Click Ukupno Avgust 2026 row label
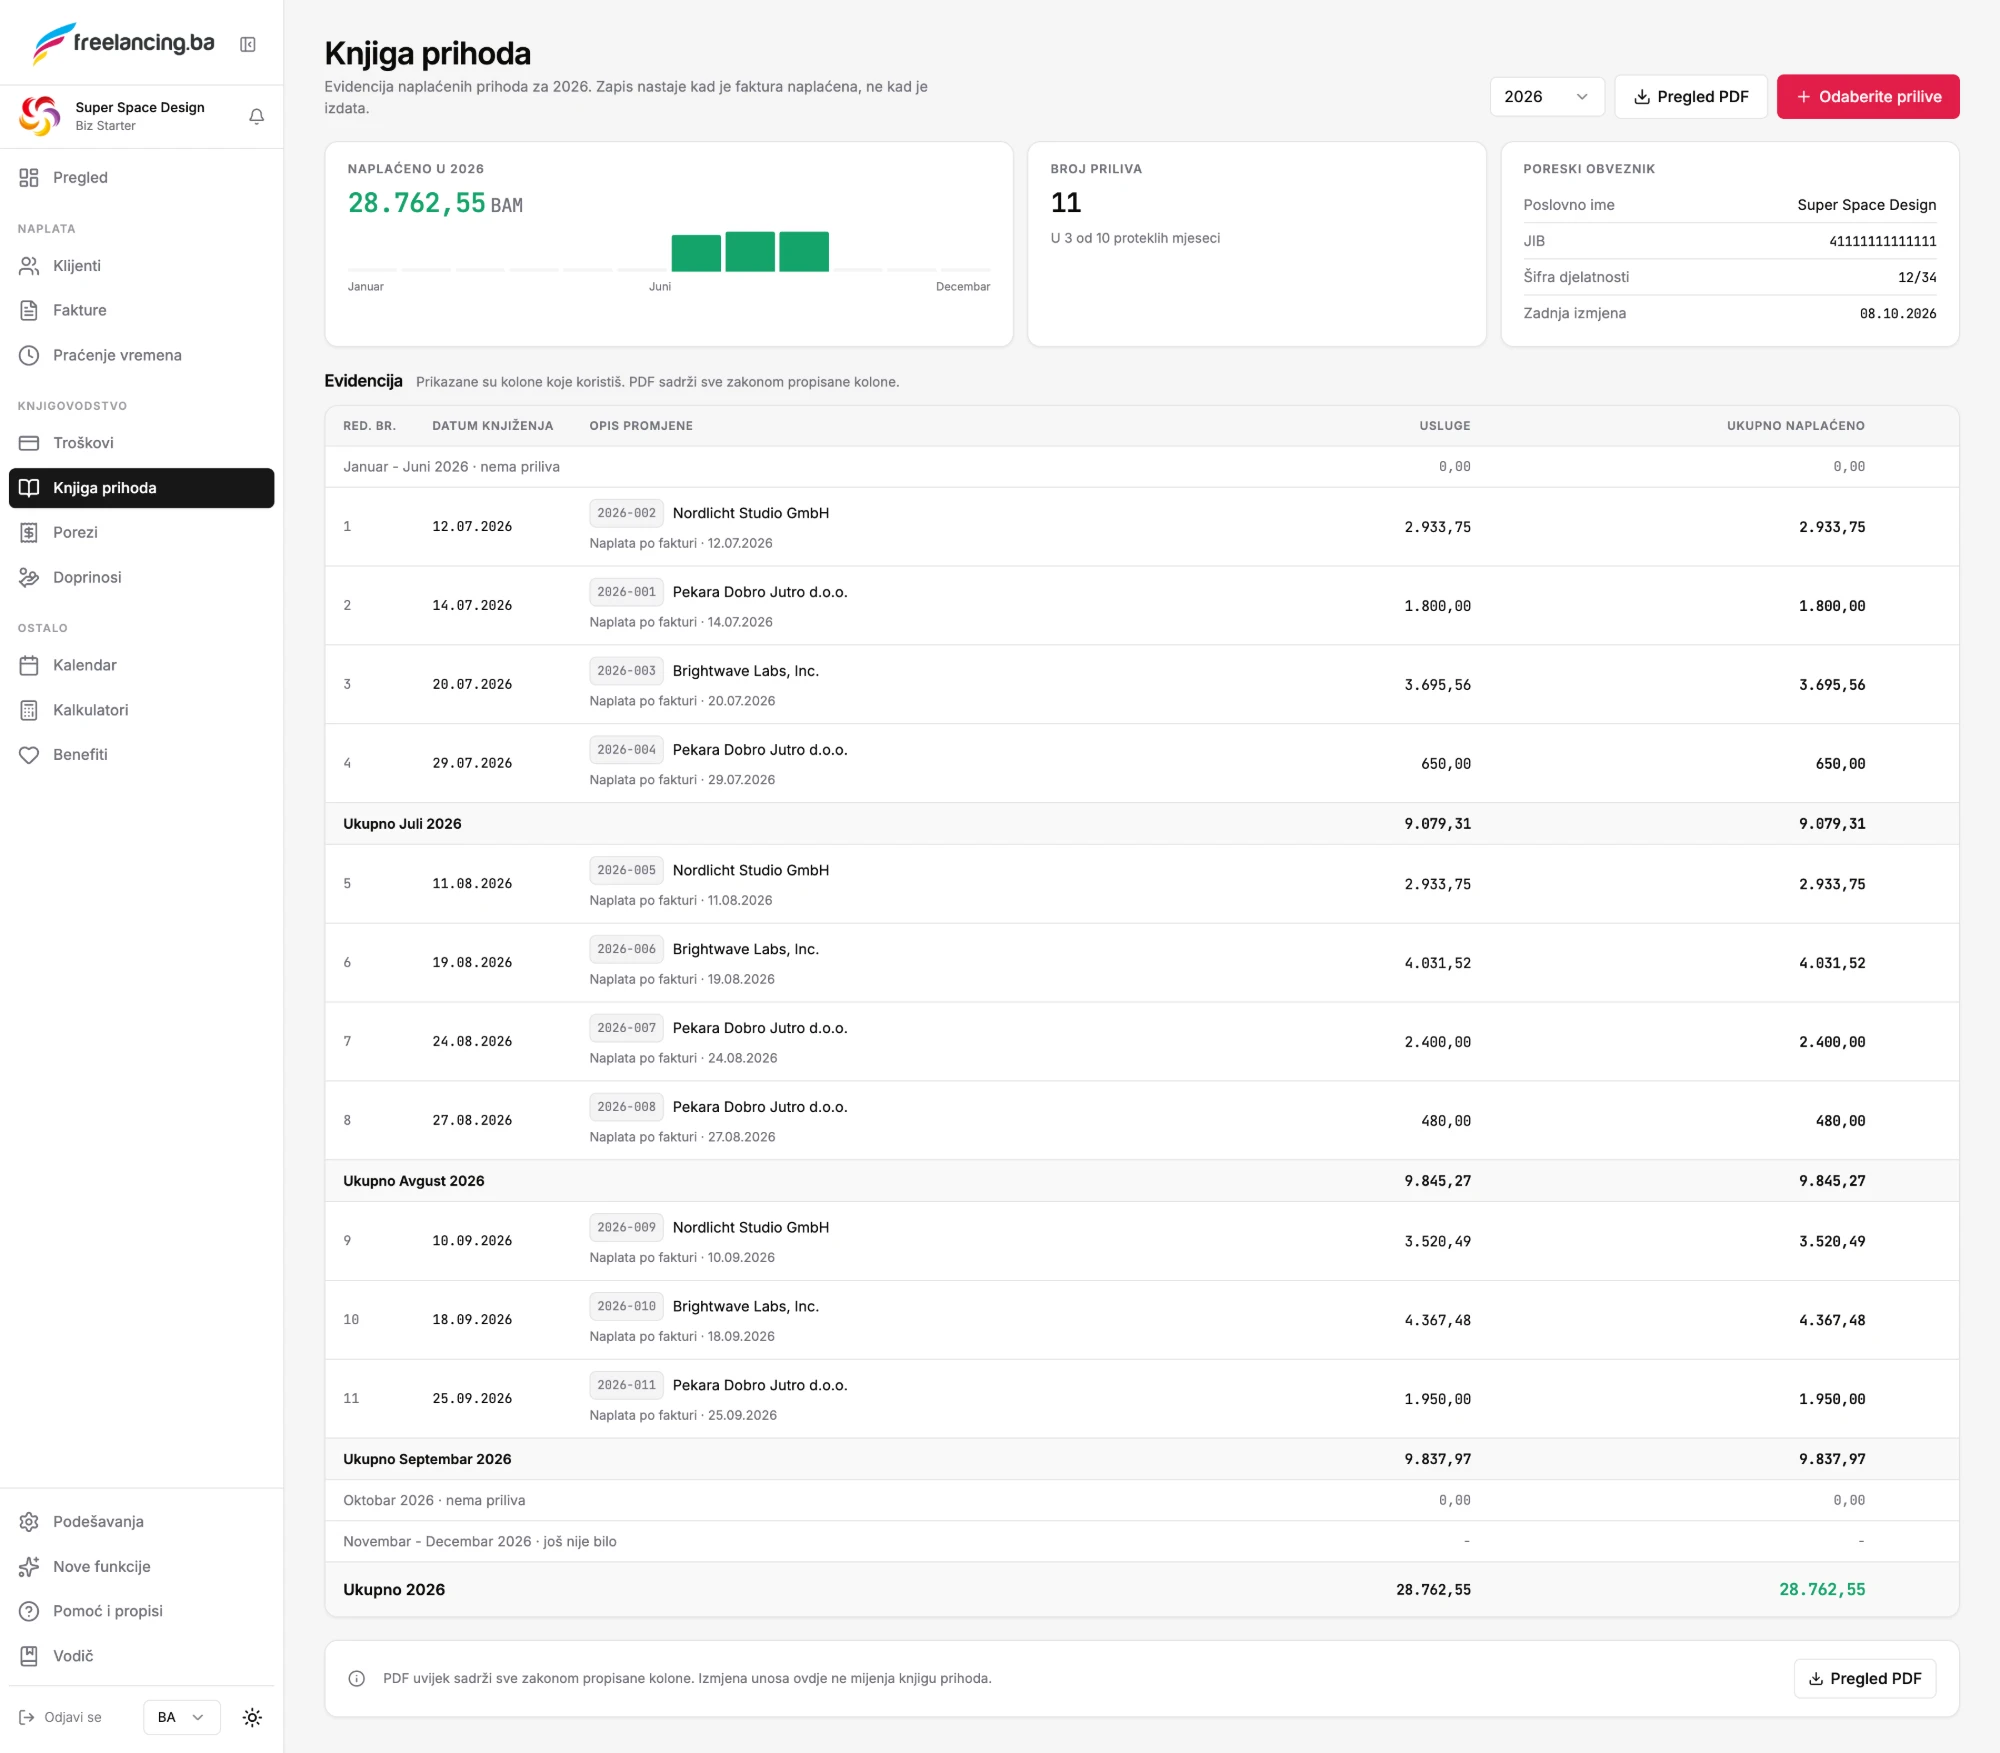 (x=413, y=1181)
